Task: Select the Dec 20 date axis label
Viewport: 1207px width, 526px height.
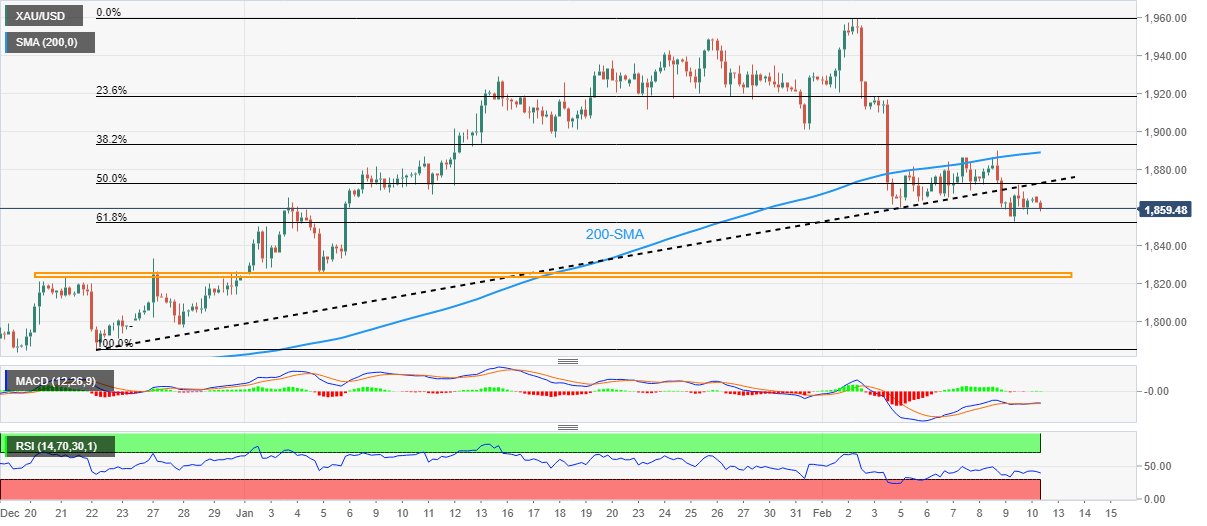Action: click(x=19, y=511)
